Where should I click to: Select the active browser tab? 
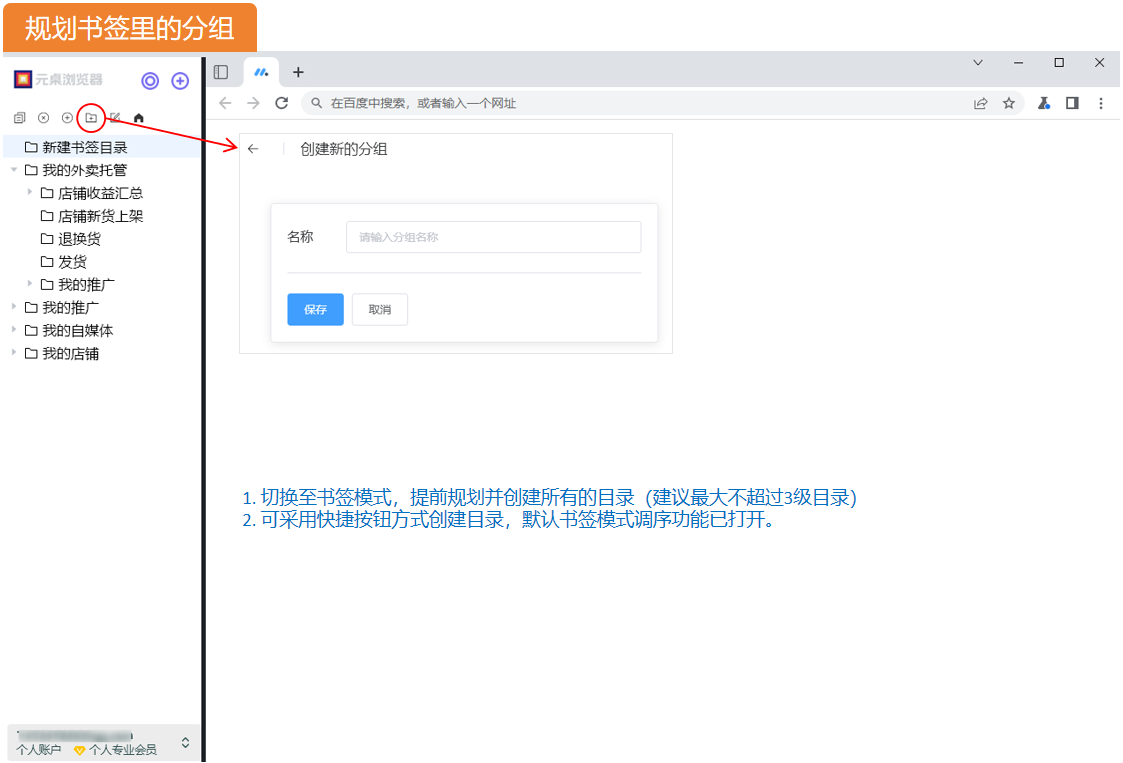click(x=261, y=72)
